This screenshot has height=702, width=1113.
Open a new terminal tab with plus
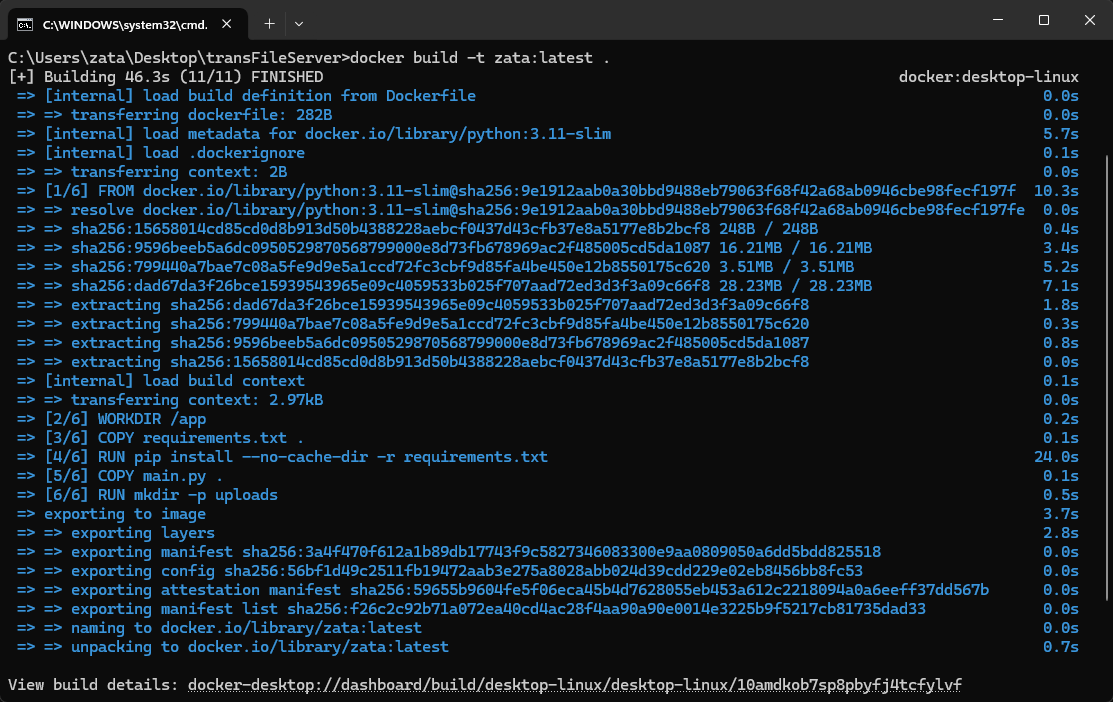pyautogui.click(x=269, y=24)
